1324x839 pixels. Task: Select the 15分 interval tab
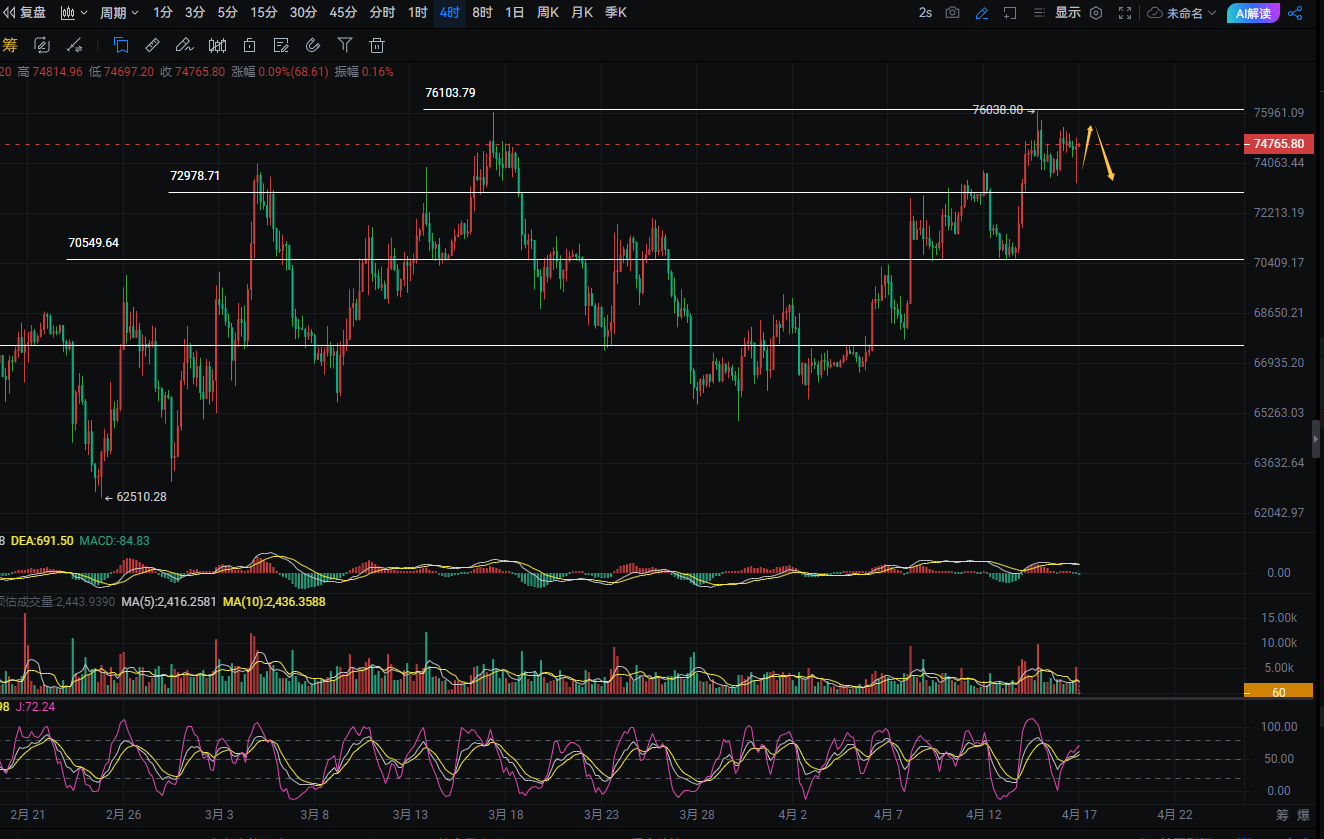264,13
